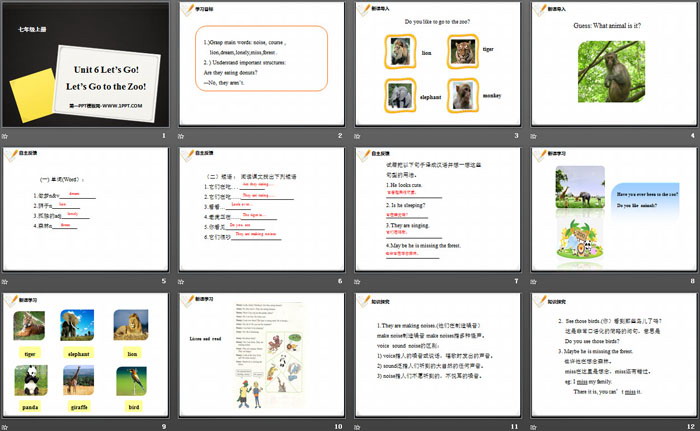This screenshot has width=700, height=431.
Task: Select slide 1 titled Unit 6 Let's Go
Action: pos(86,64)
